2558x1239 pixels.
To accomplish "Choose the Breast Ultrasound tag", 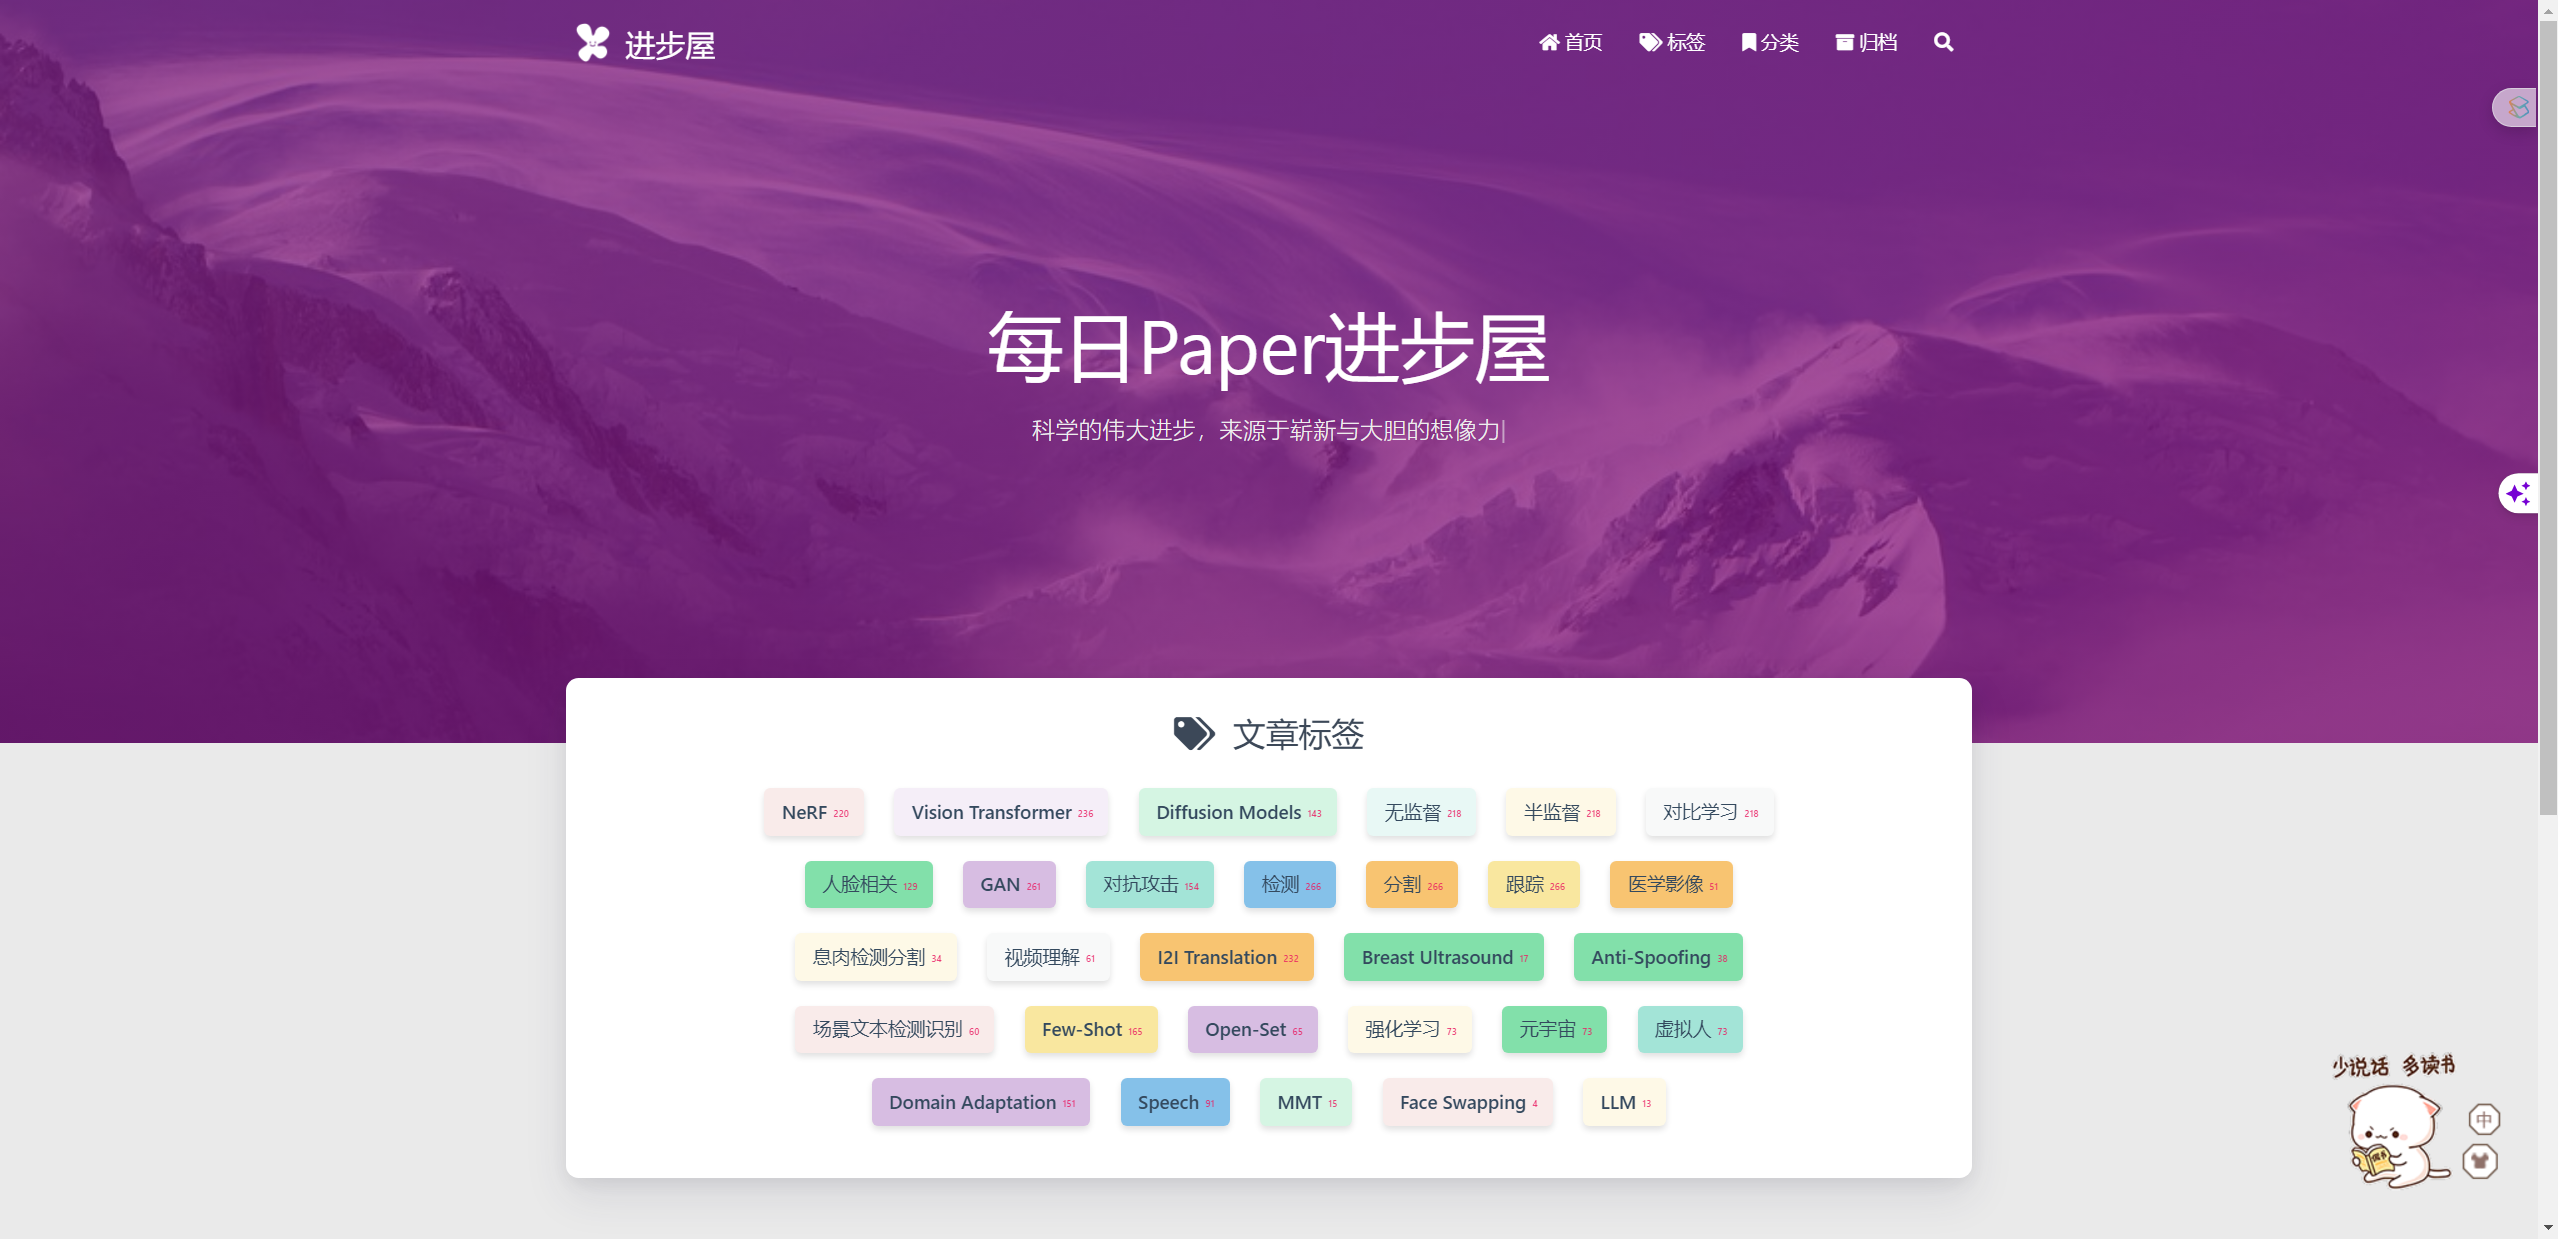I will click(x=1444, y=958).
